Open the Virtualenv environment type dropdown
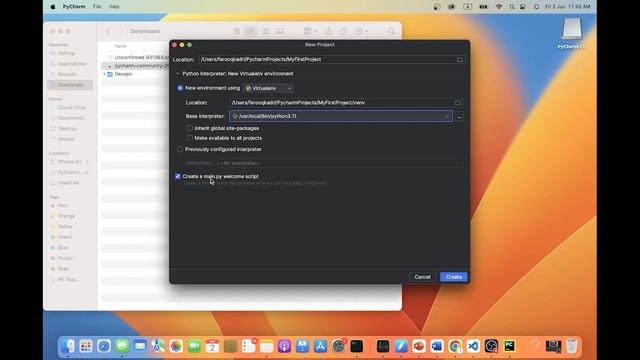The width and height of the screenshot is (640, 360). 268,88
